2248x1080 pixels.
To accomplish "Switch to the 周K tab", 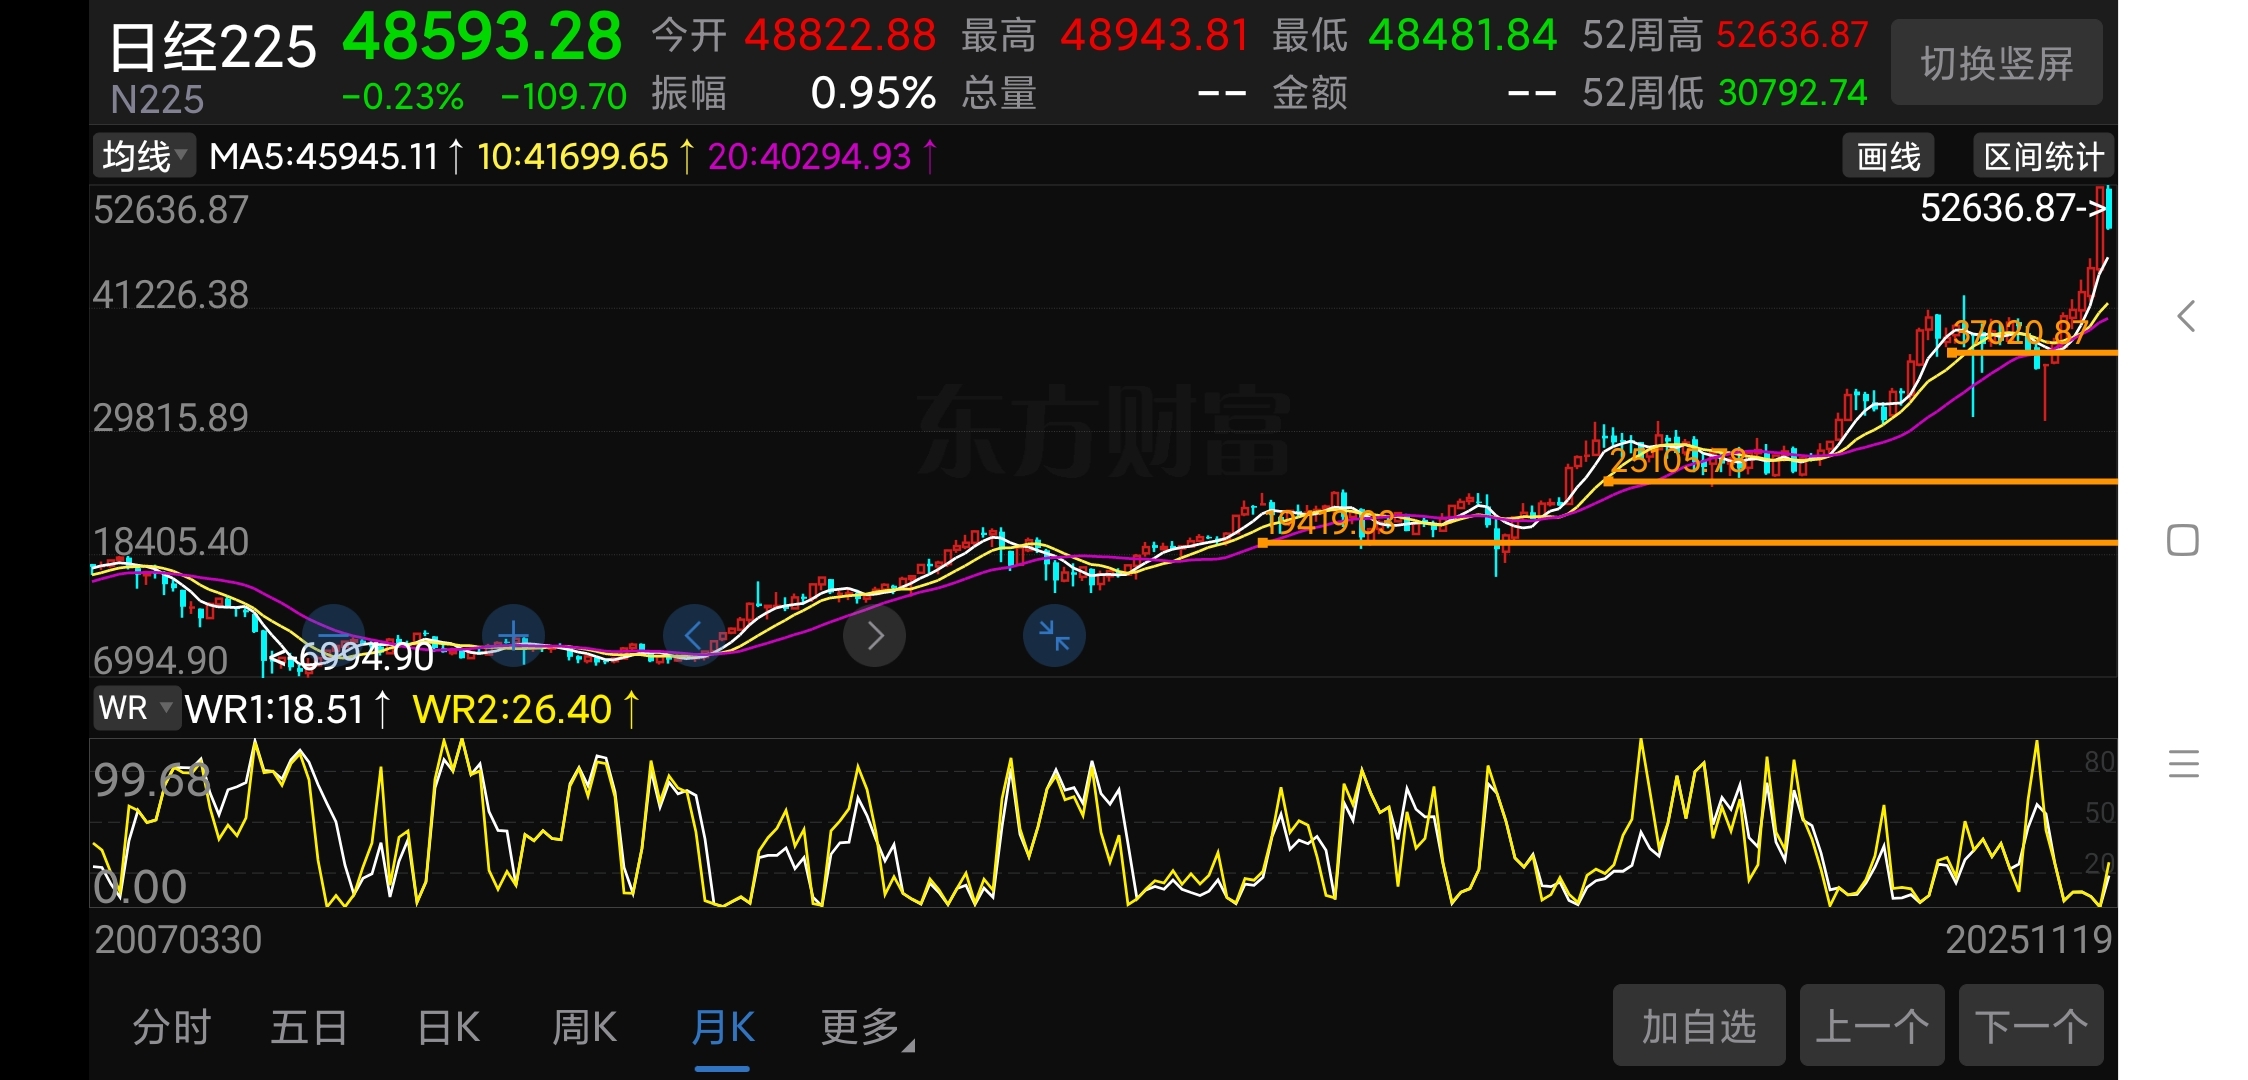I will click(584, 1027).
